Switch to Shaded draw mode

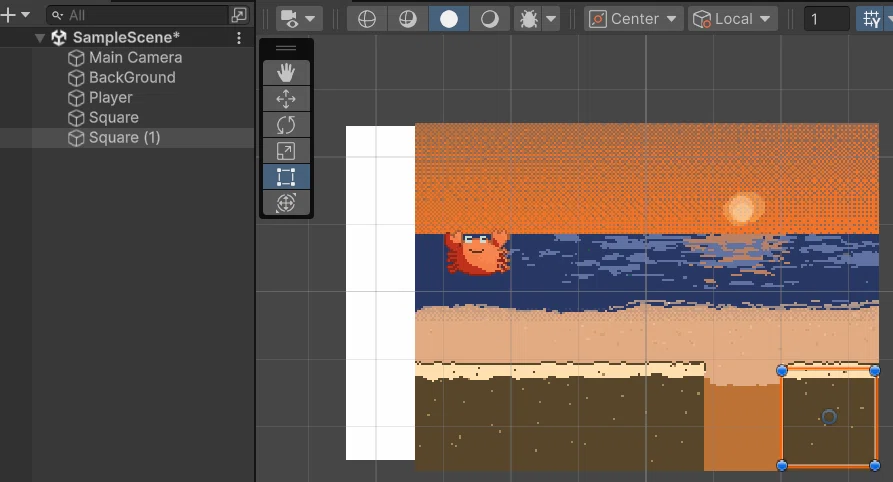(449, 19)
